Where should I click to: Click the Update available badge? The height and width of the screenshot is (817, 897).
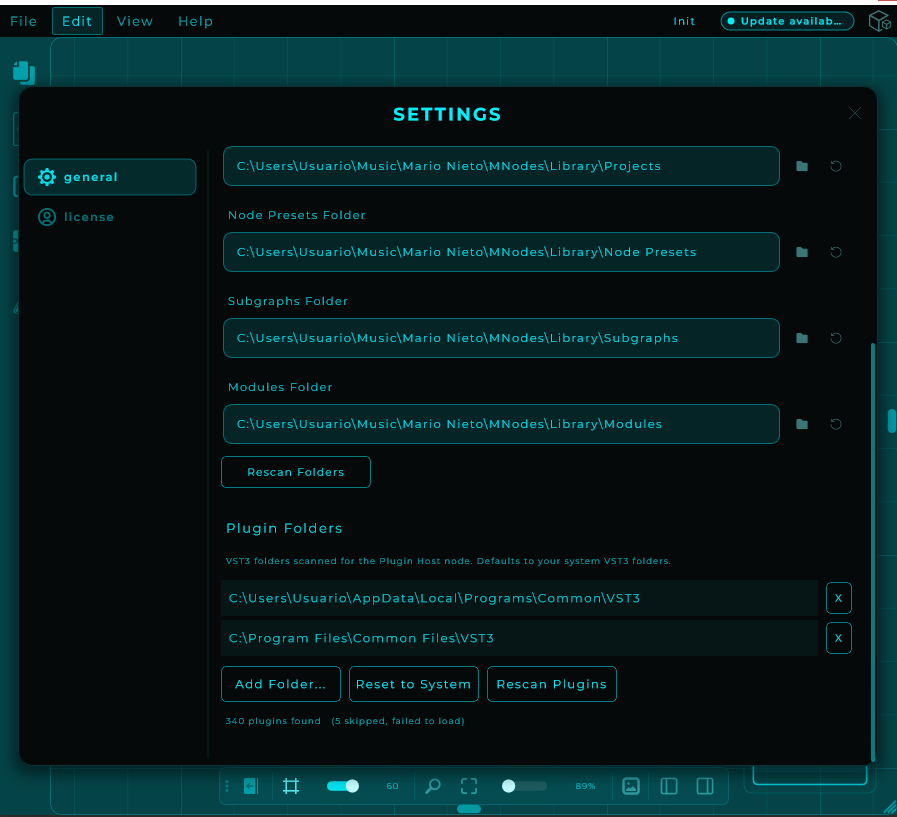787,21
